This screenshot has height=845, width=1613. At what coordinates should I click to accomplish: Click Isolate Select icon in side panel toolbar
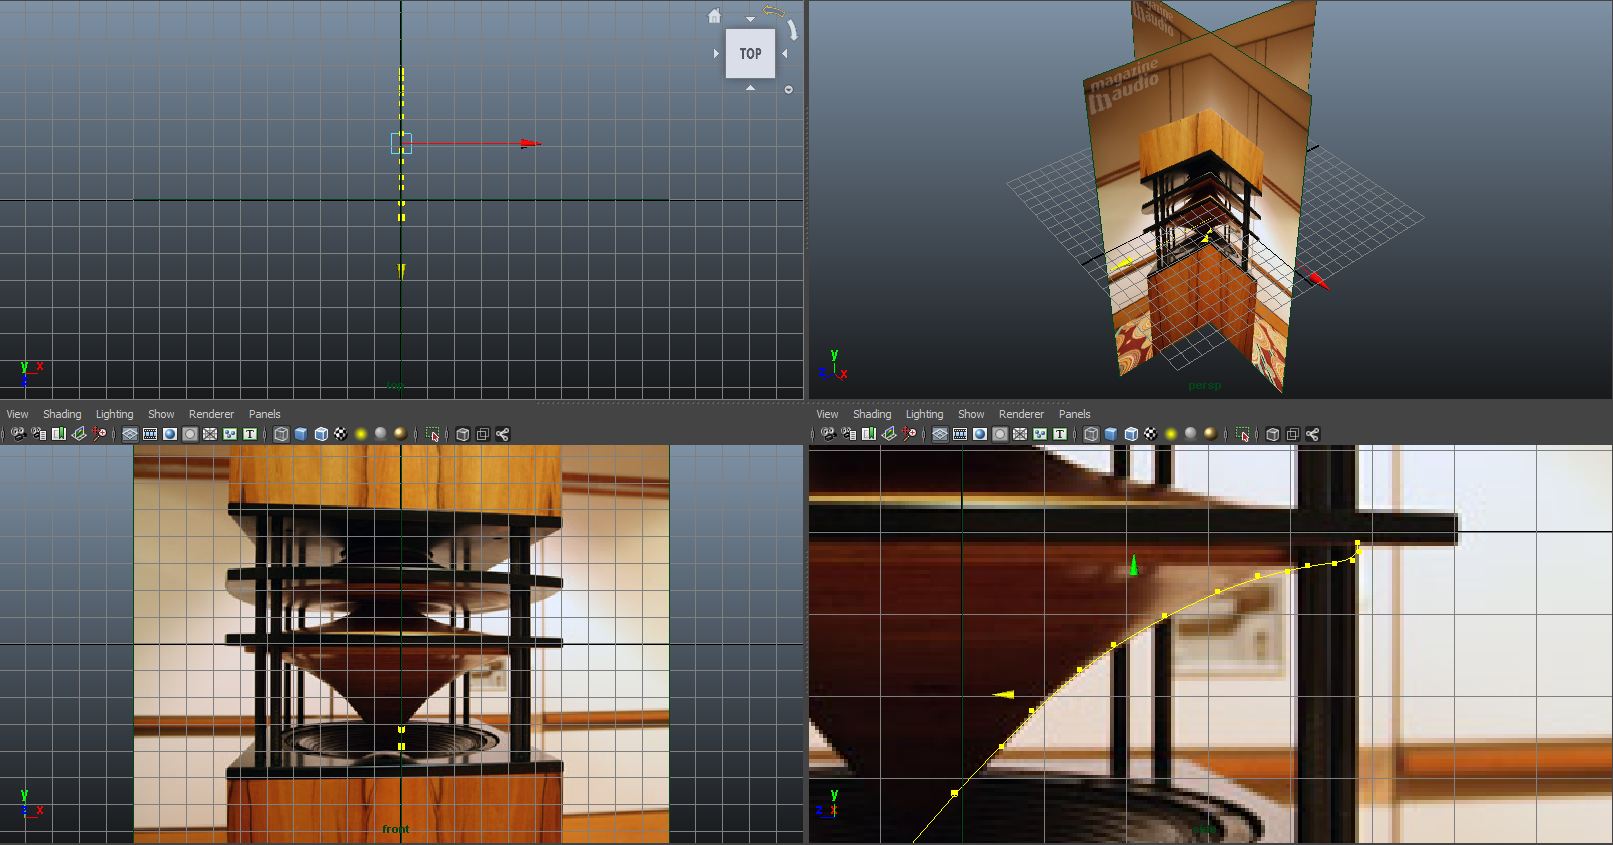click(1242, 434)
